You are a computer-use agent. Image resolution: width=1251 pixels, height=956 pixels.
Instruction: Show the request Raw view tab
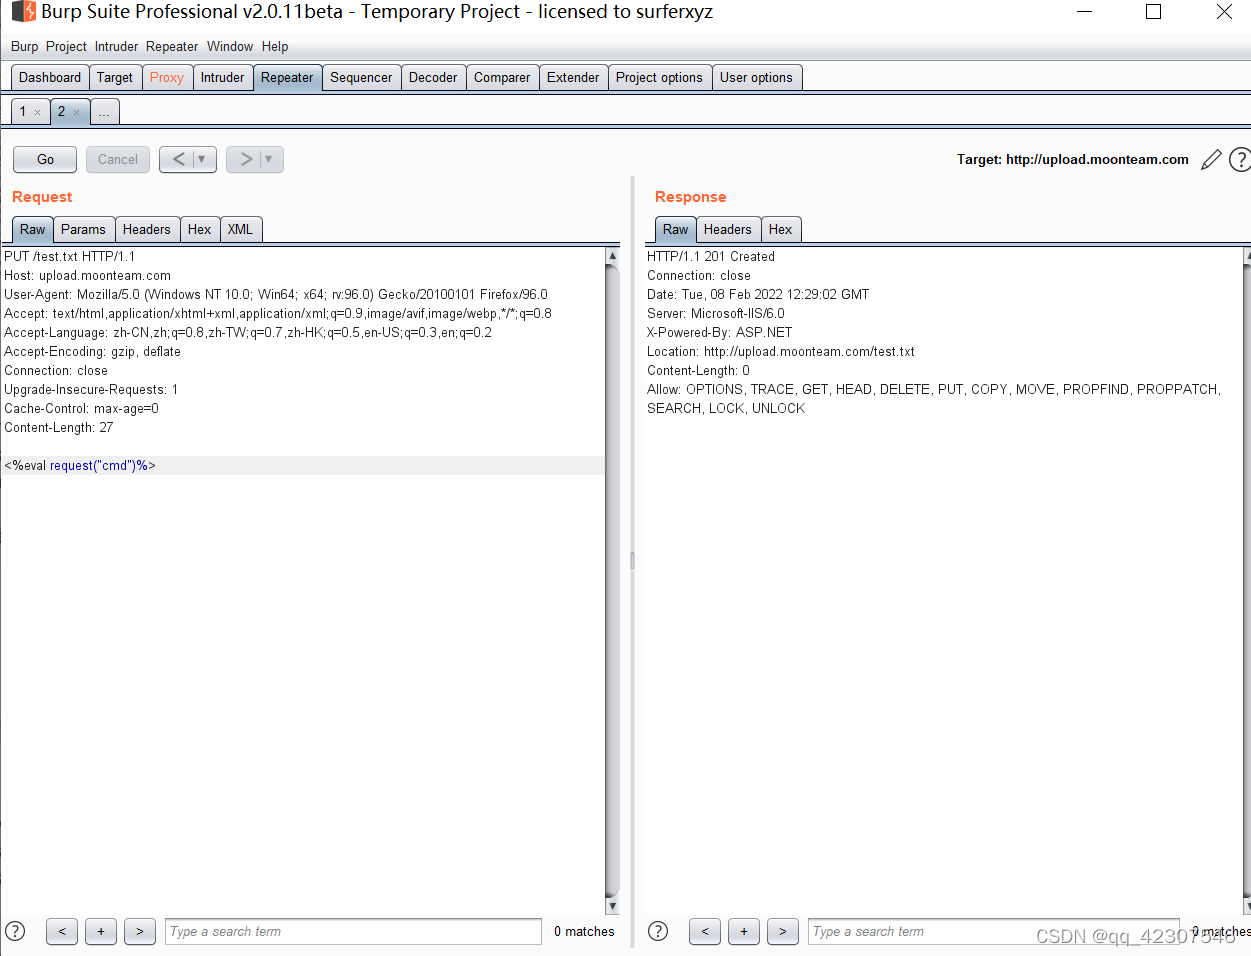tap(33, 229)
